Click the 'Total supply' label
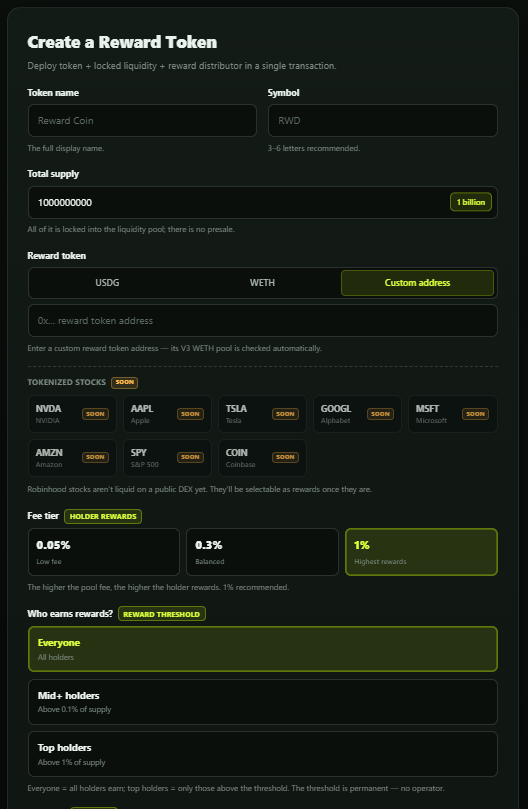 [53, 174]
